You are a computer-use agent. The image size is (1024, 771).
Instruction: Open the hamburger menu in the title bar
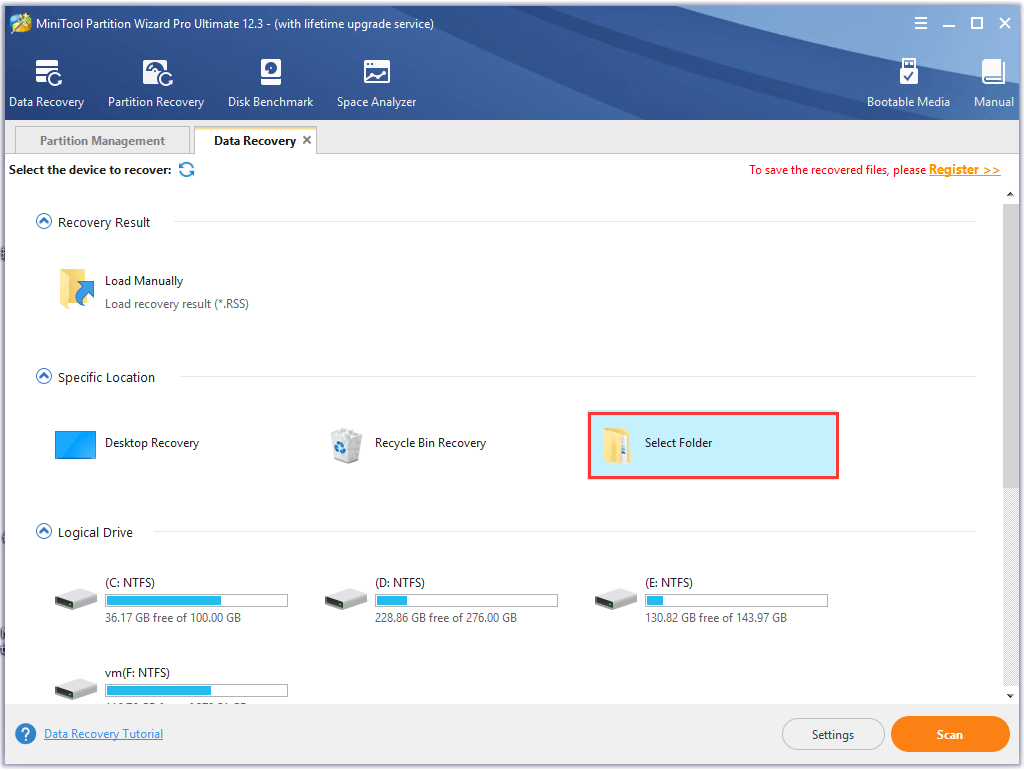(920, 24)
